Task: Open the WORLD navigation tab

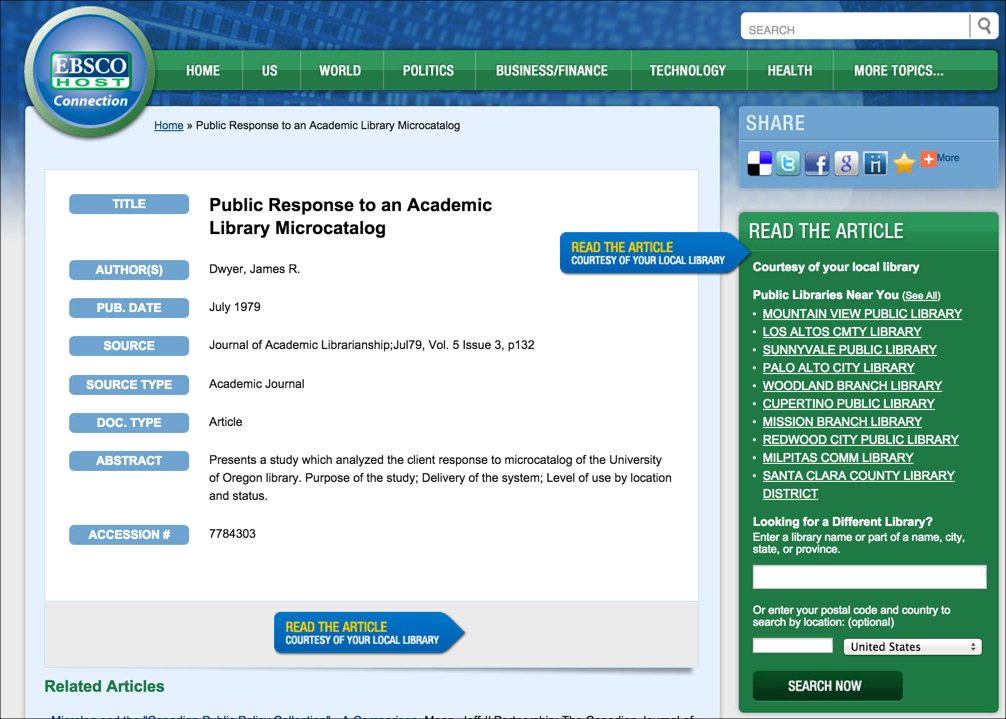Action: pyautogui.click(x=340, y=71)
